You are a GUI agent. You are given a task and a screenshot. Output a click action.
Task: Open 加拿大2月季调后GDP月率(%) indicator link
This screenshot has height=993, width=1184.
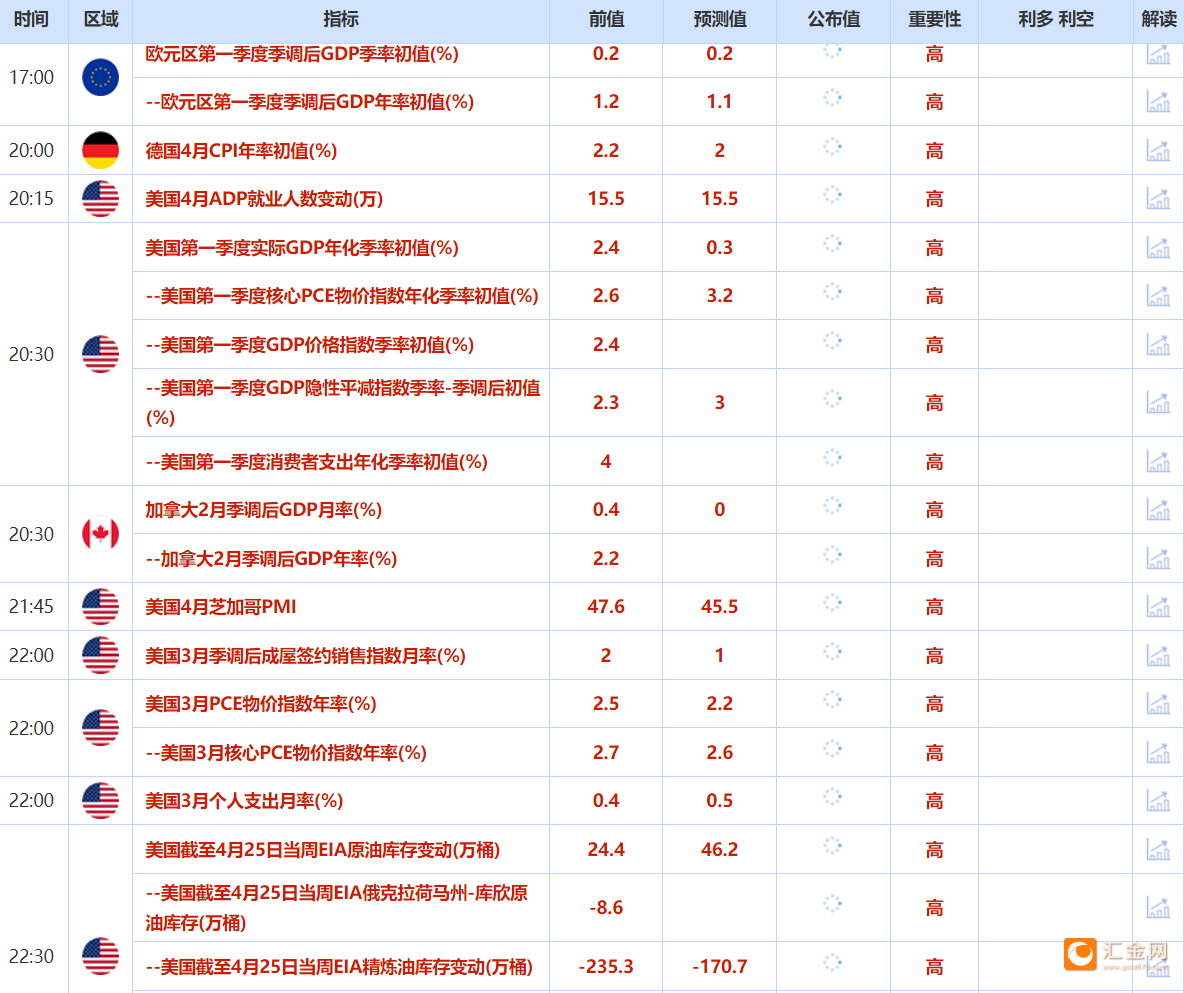[x=264, y=510]
